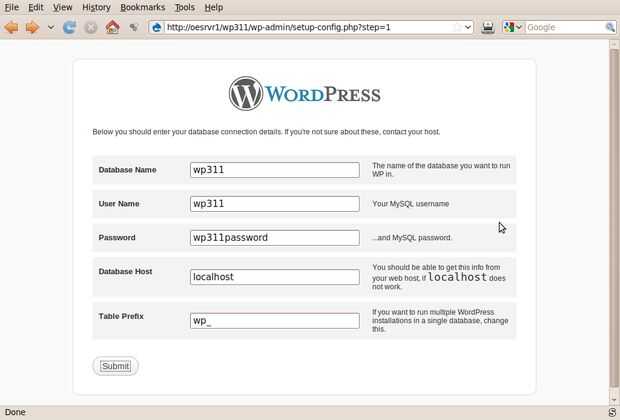Image resolution: width=620 pixels, height=420 pixels.
Task: Click the scrollbar down arrow
Action: (x=614, y=399)
